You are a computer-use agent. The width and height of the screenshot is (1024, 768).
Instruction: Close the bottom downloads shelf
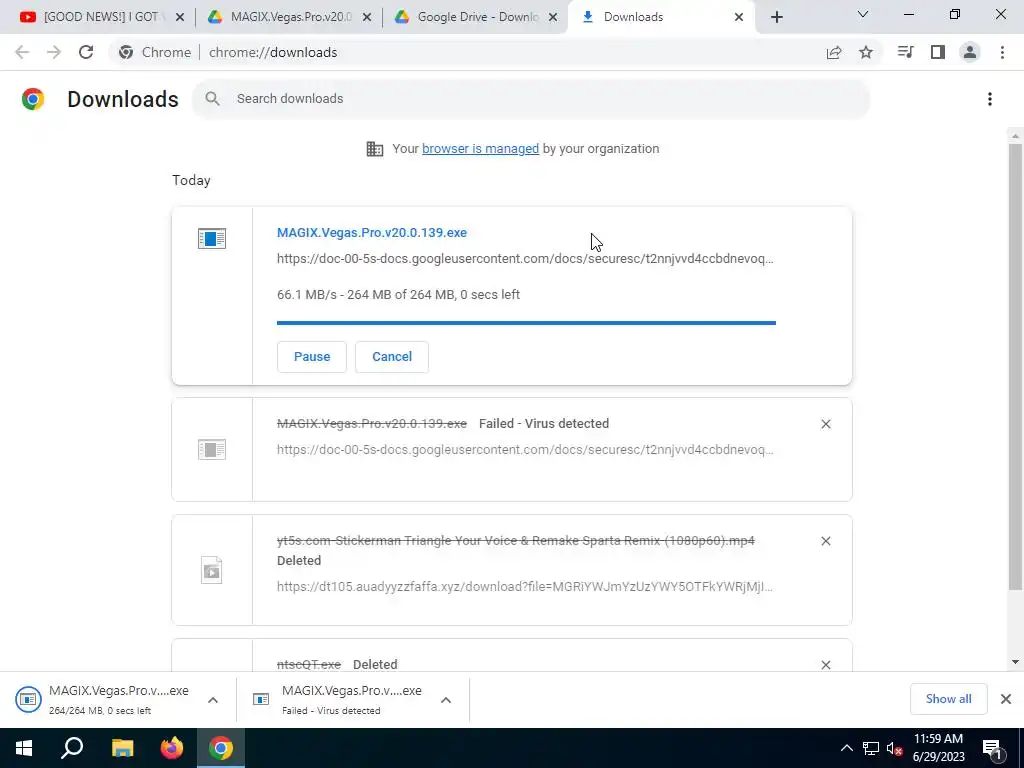(x=1006, y=699)
